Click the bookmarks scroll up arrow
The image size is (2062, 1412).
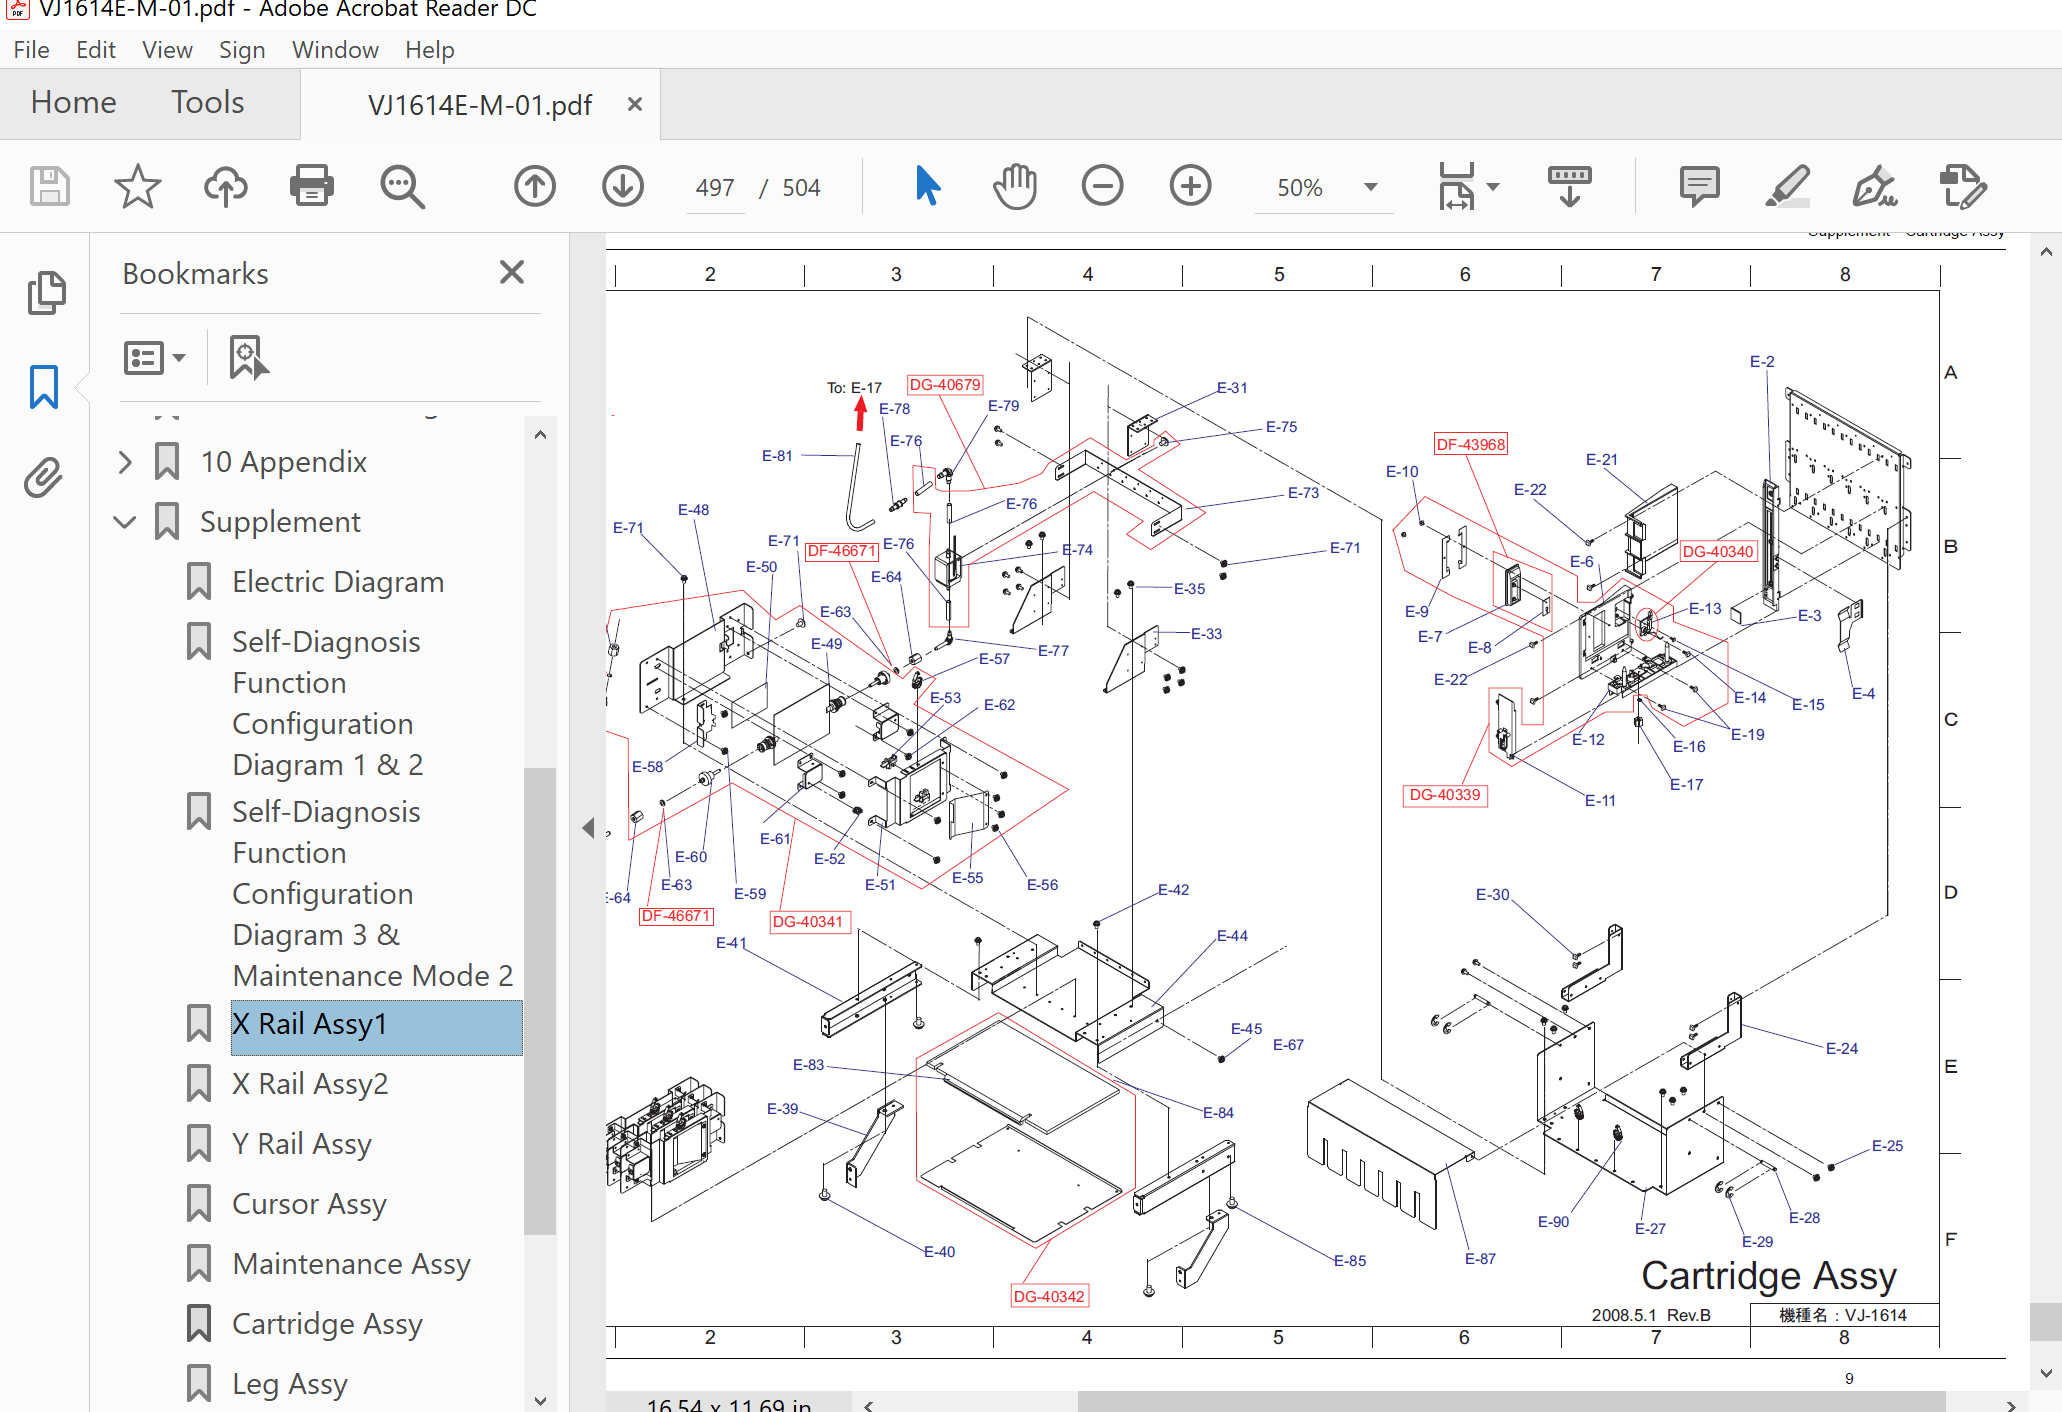[540, 434]
